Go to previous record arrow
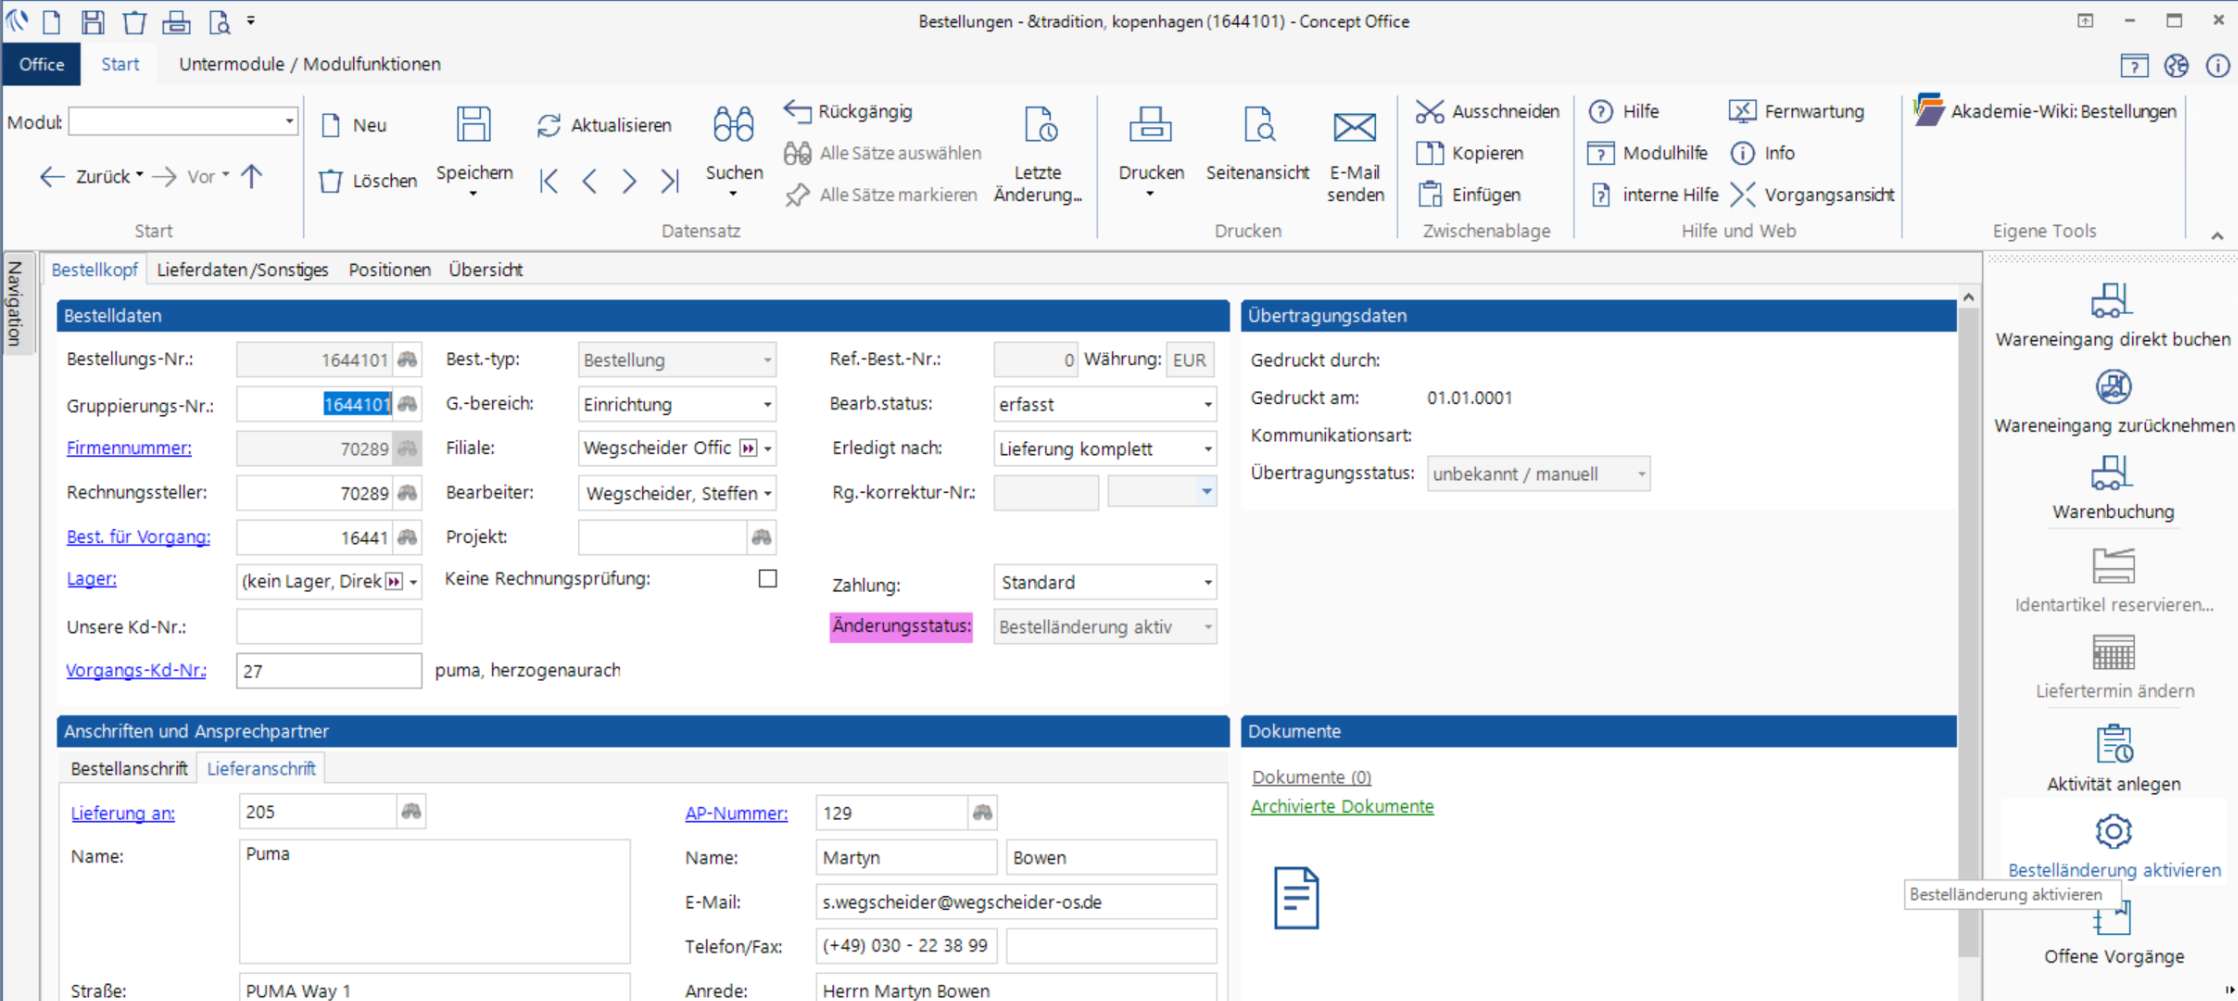This screenshot has height=1001, width=2238. pos(590,181)
